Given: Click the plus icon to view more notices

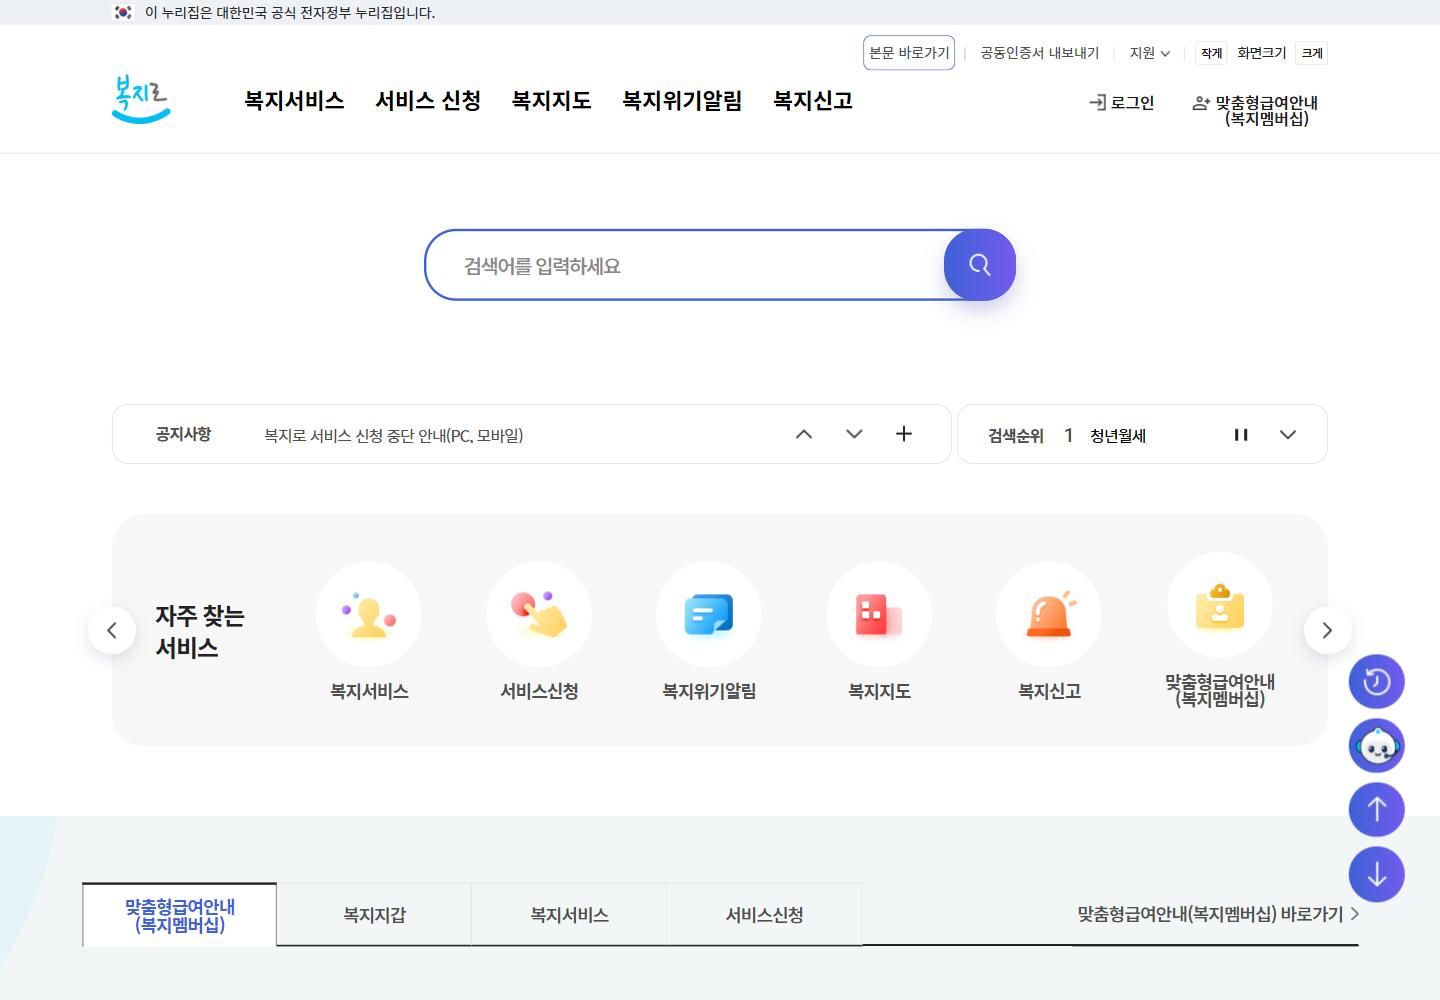Looking at the screenshot, I should coord(904,434).
